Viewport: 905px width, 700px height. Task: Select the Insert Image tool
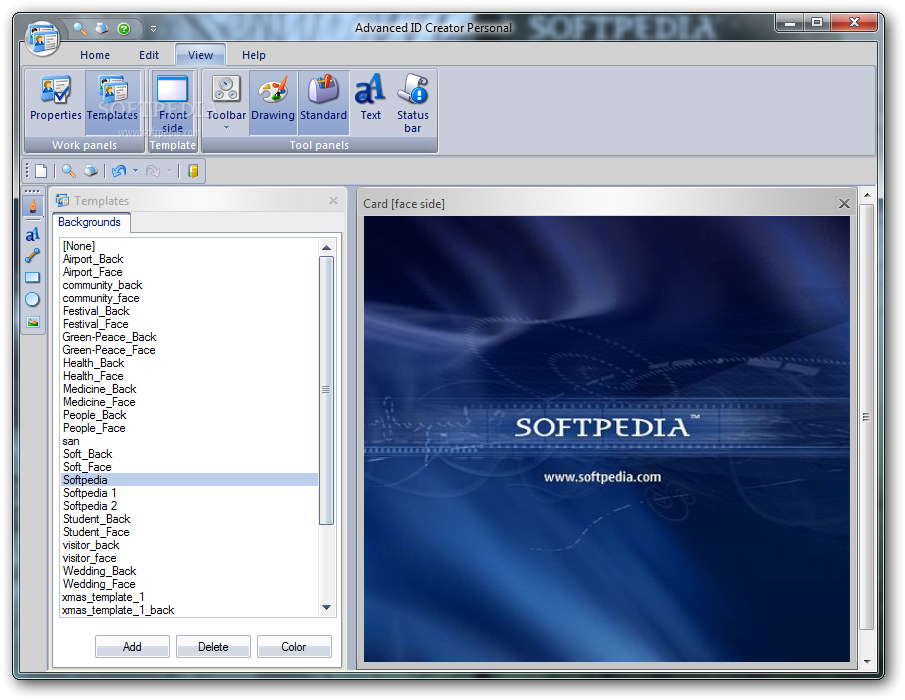coord(33,322)
